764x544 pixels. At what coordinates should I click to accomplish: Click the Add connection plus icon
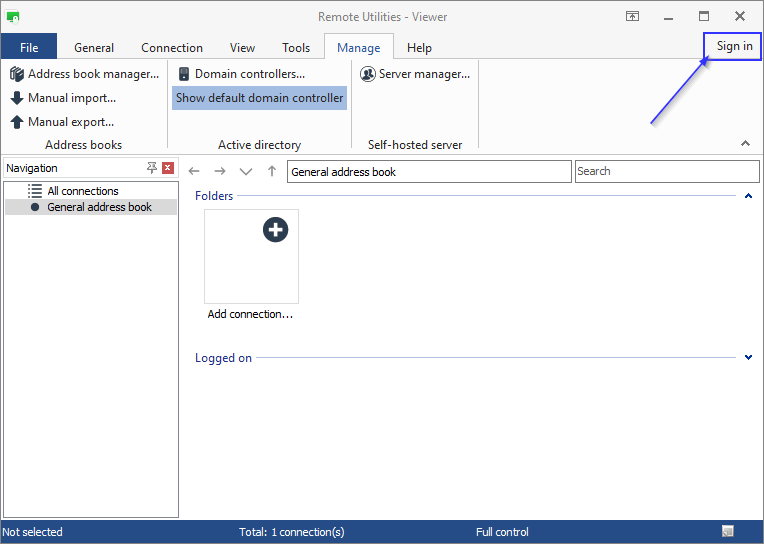tap(275, 229)
